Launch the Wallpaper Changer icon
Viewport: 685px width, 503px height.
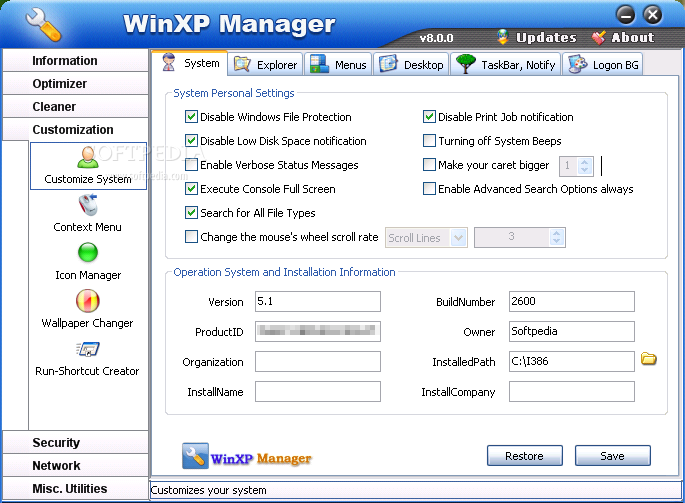click(x=88, y=301)
